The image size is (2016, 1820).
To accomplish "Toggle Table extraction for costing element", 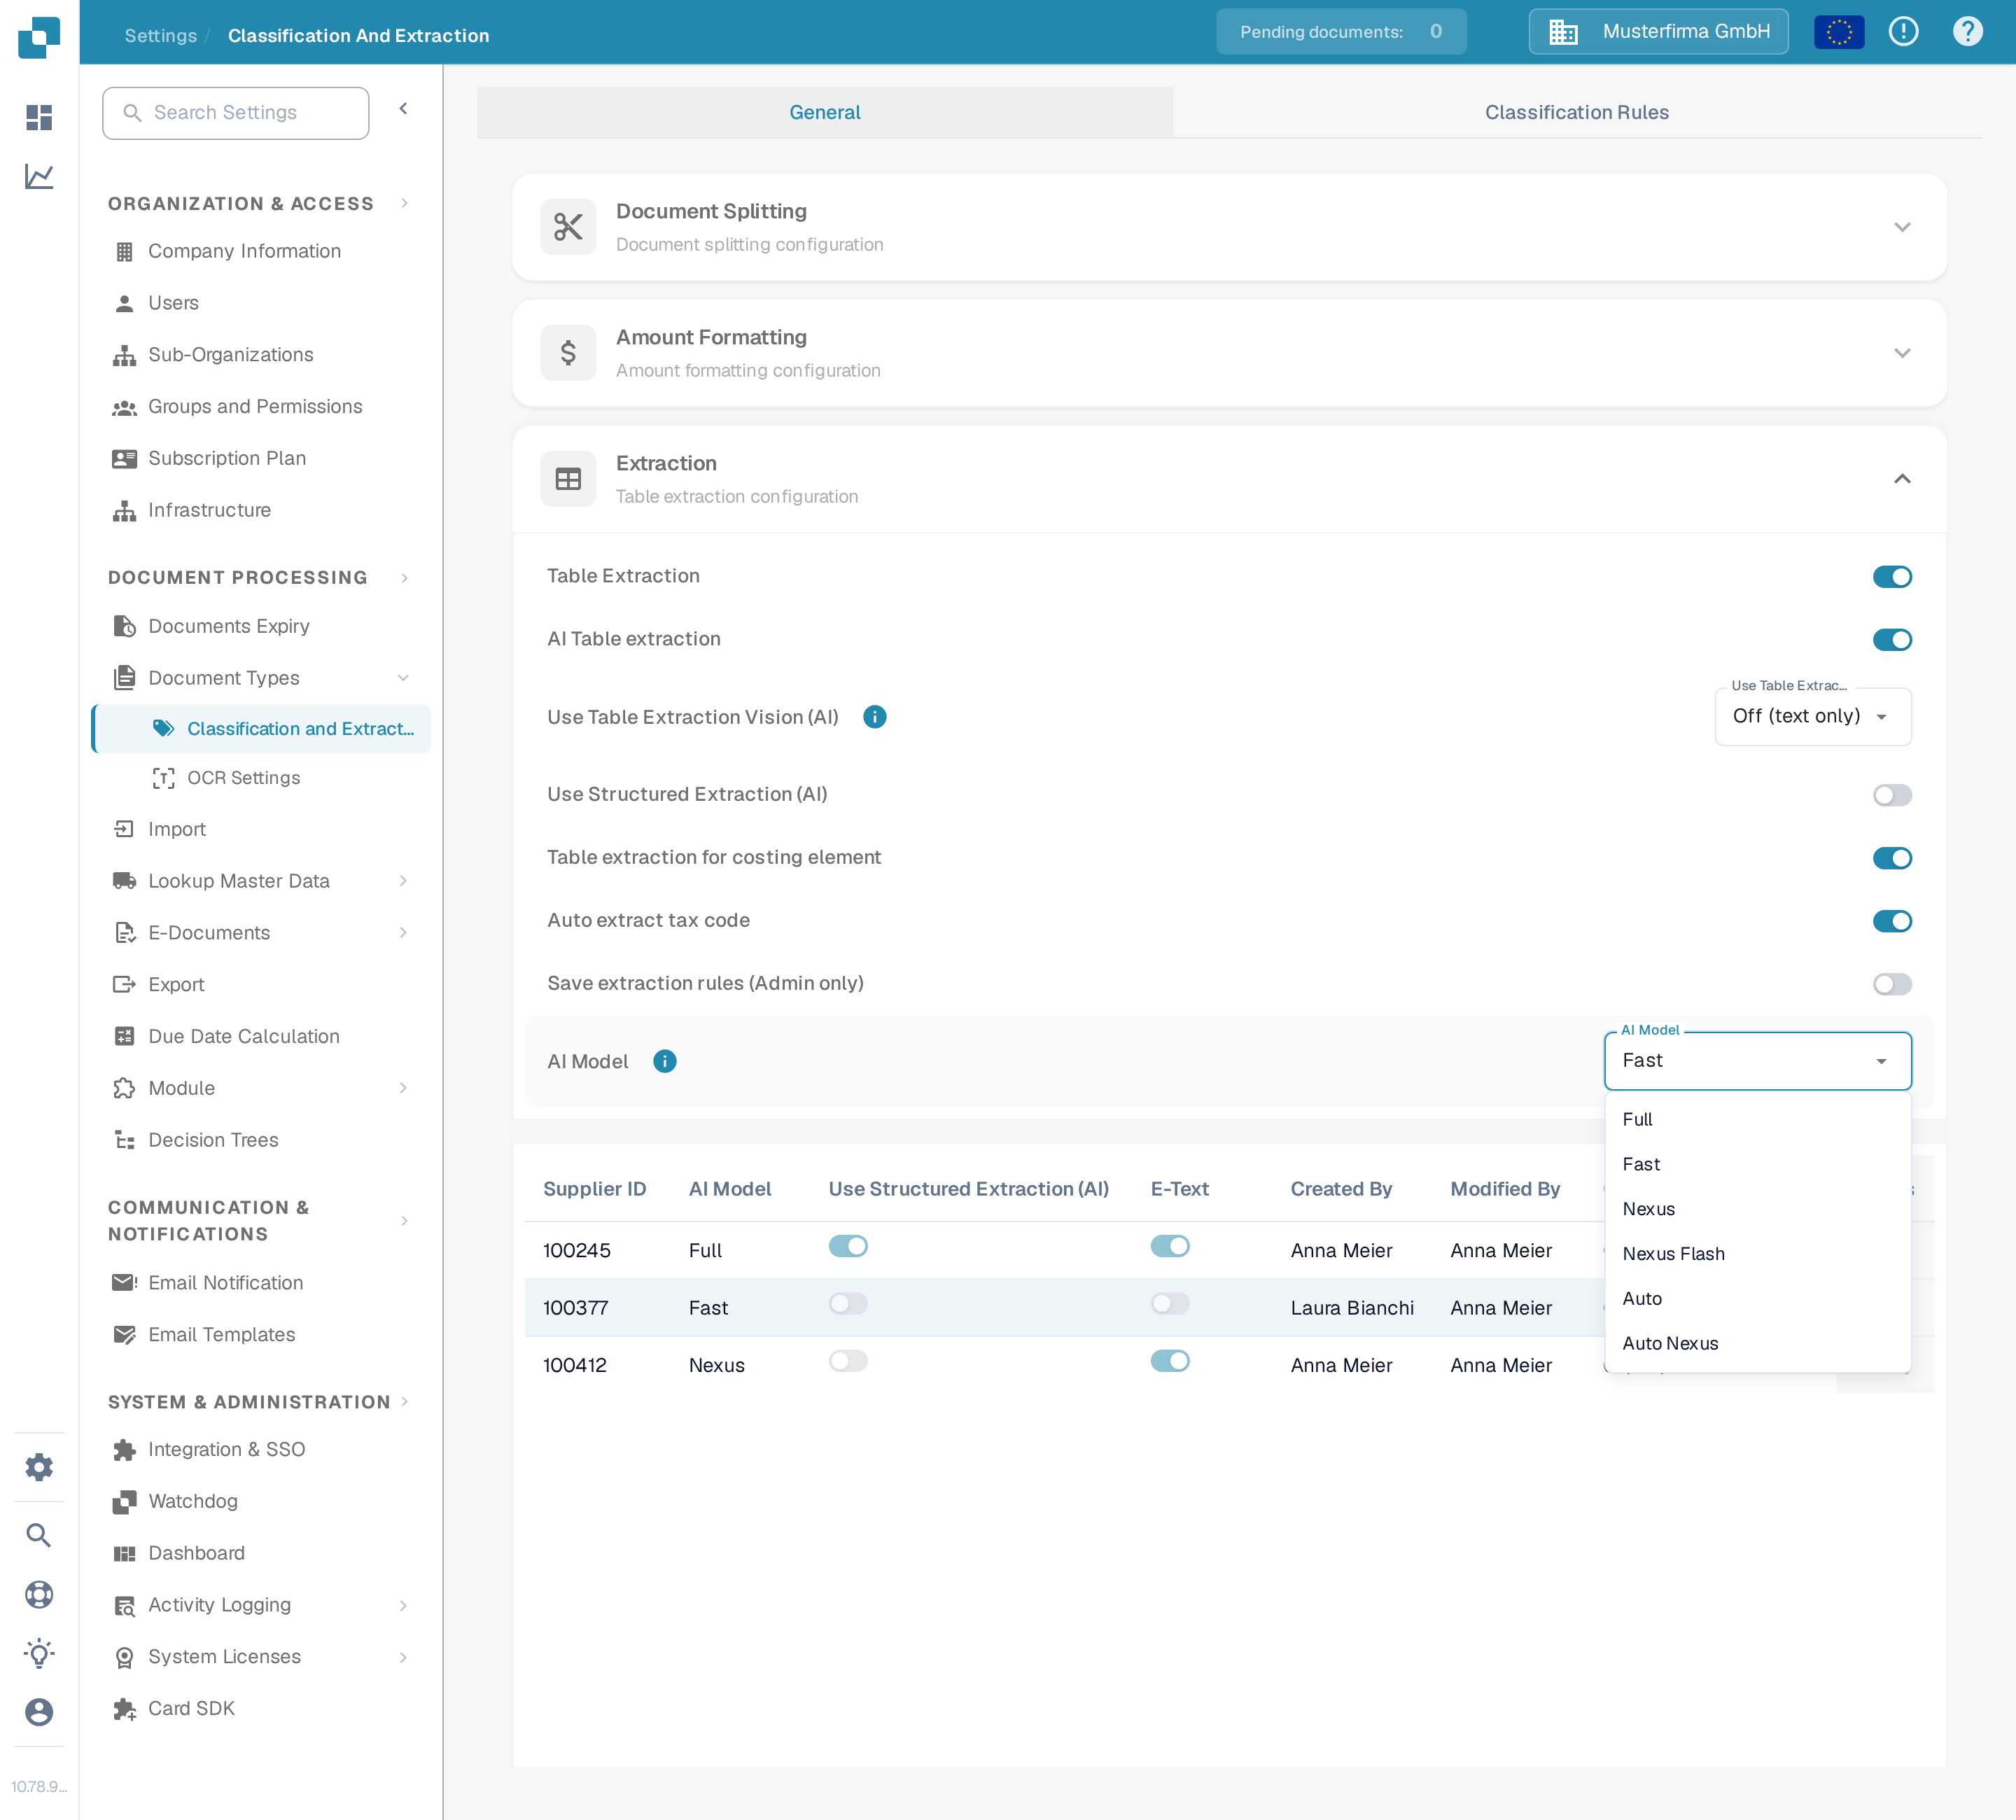I will tap(1892, 858).
